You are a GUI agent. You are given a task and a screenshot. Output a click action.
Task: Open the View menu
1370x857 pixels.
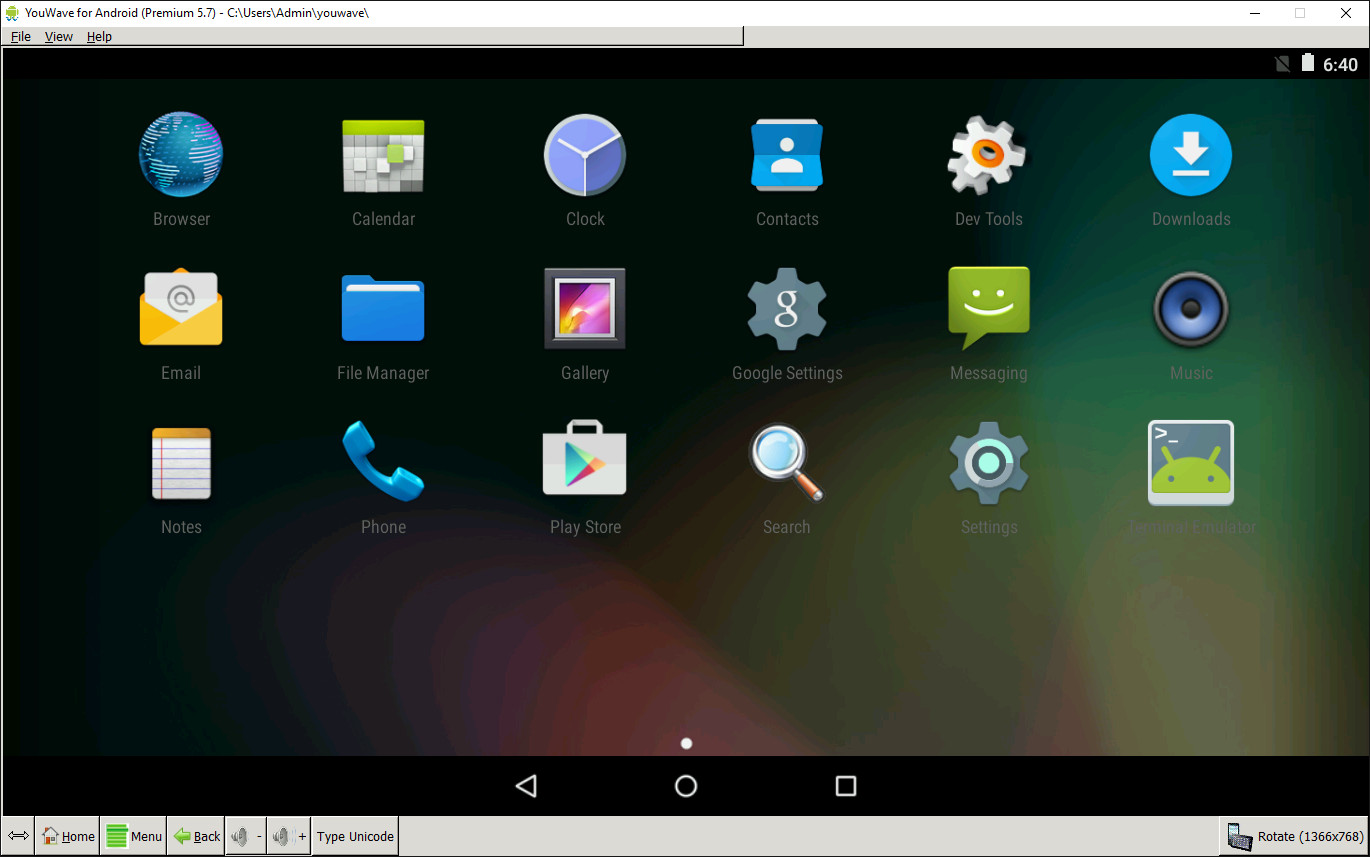click(x=59, y=36)
